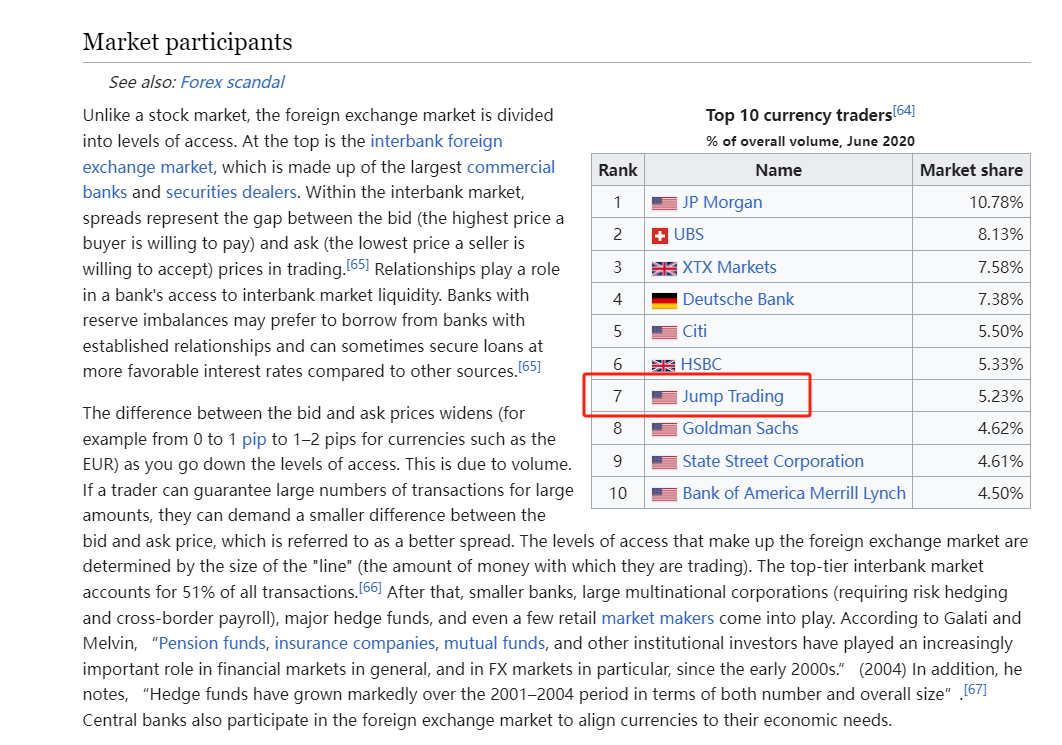Open the Goldman Sachs link

point(740,429)
